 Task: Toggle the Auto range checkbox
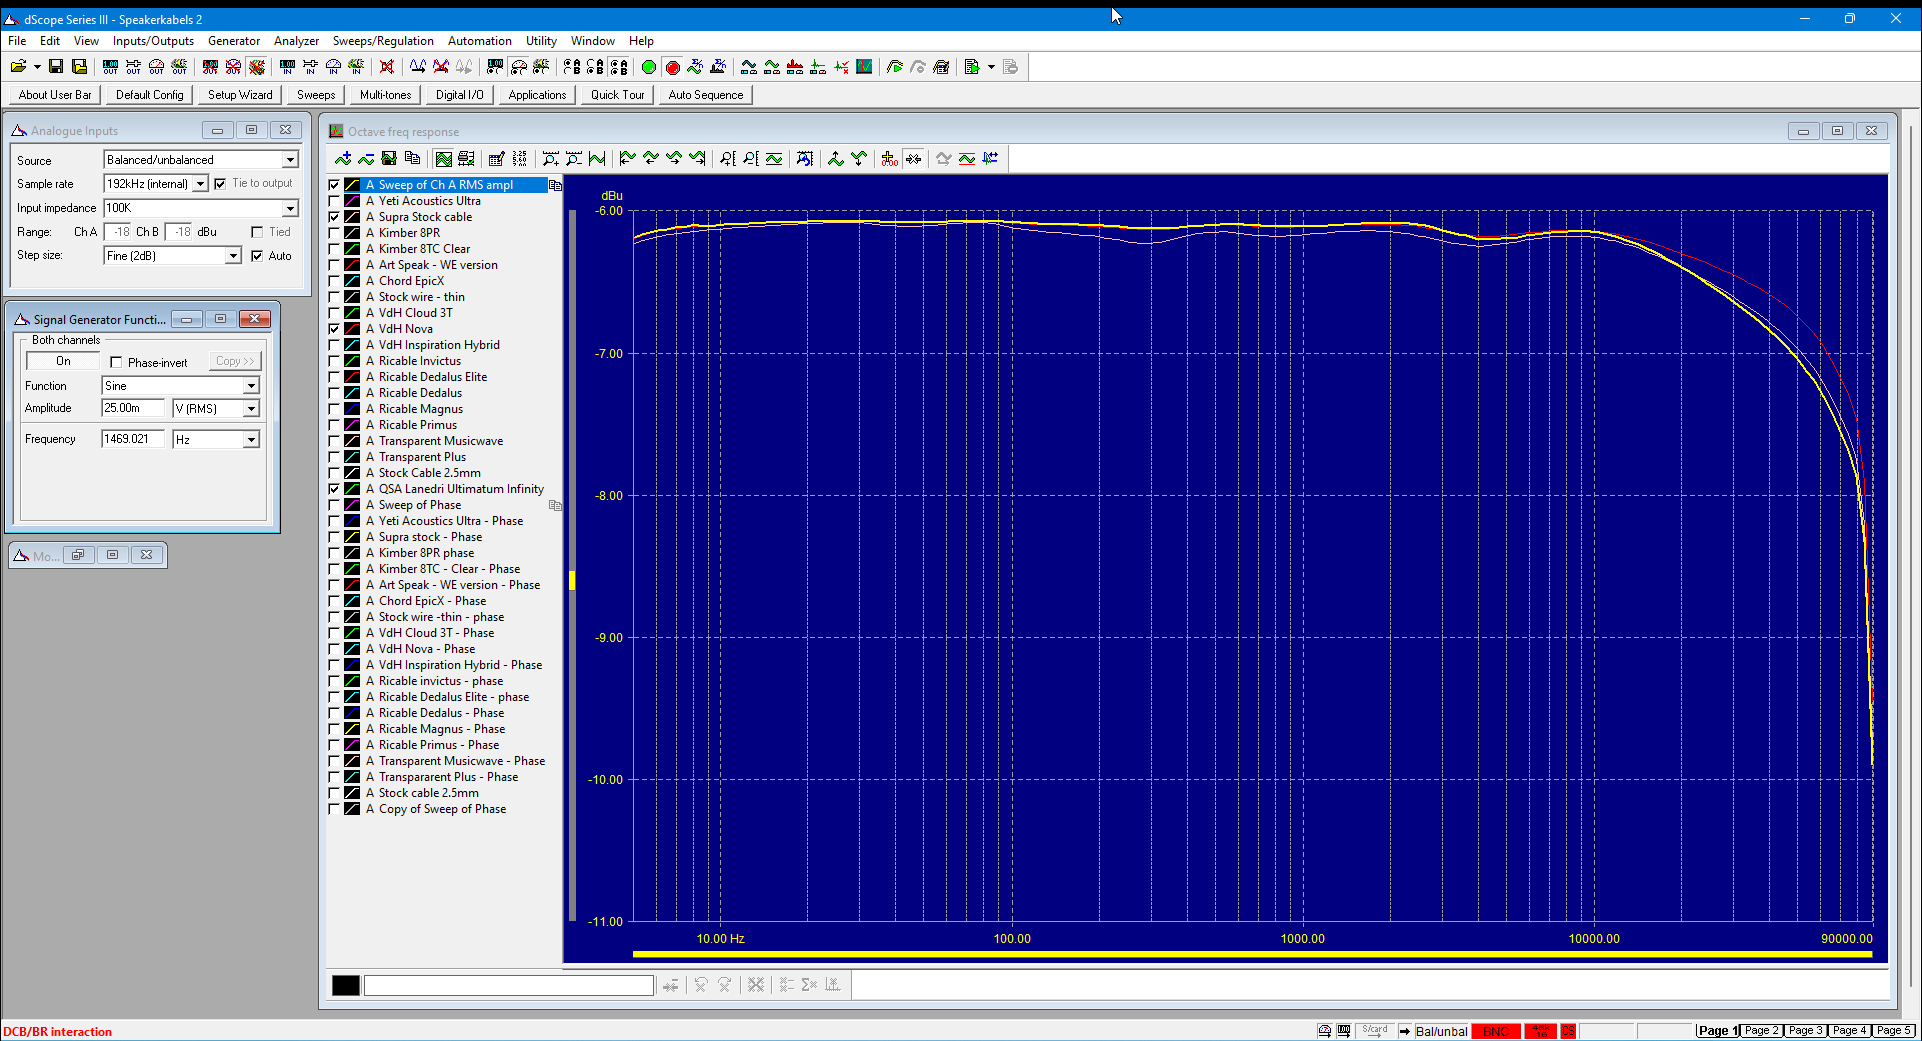coord(257,256)
